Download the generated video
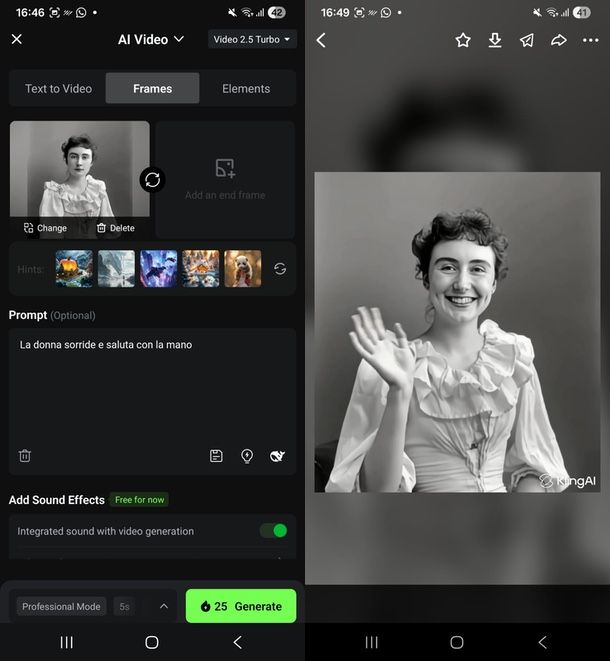 click(x=495, y=40)
